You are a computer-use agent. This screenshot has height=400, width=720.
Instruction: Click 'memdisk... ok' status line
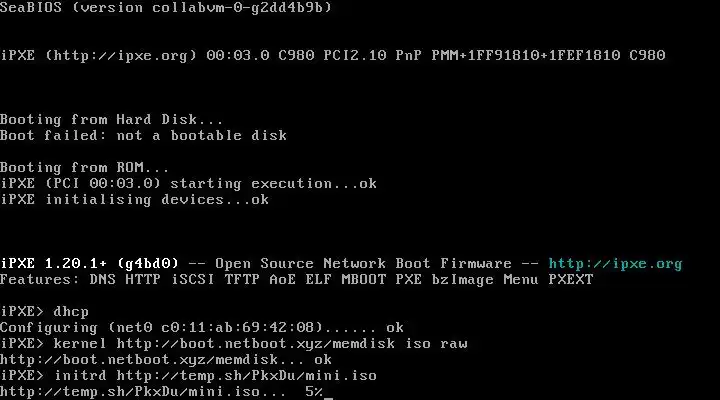[x=166, y=360]
